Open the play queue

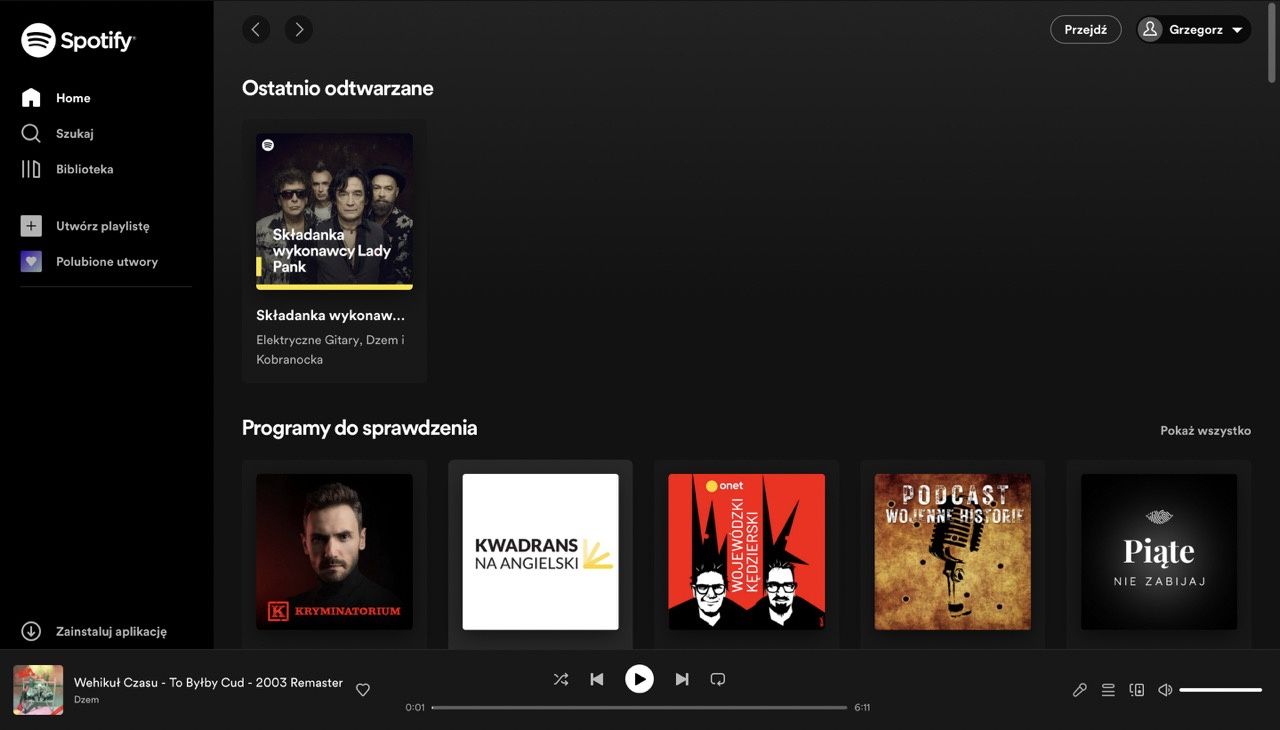click(x=1108, y=690)
